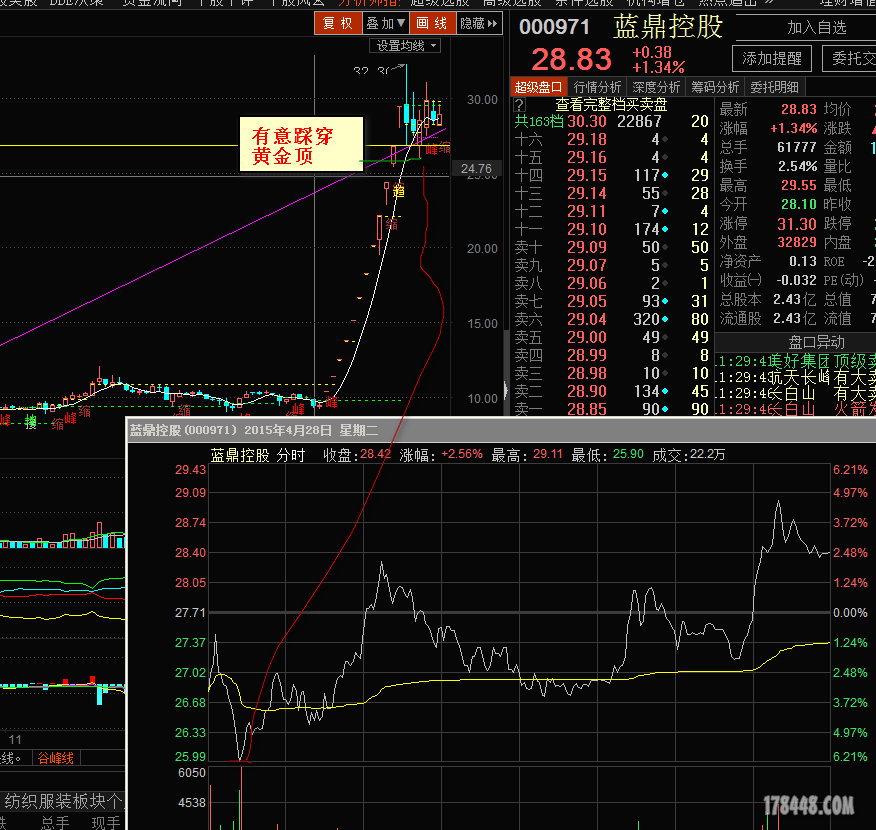Click the 今开 28.10 opening price value
The image size is (876, 830).
(x=799, y=204)
